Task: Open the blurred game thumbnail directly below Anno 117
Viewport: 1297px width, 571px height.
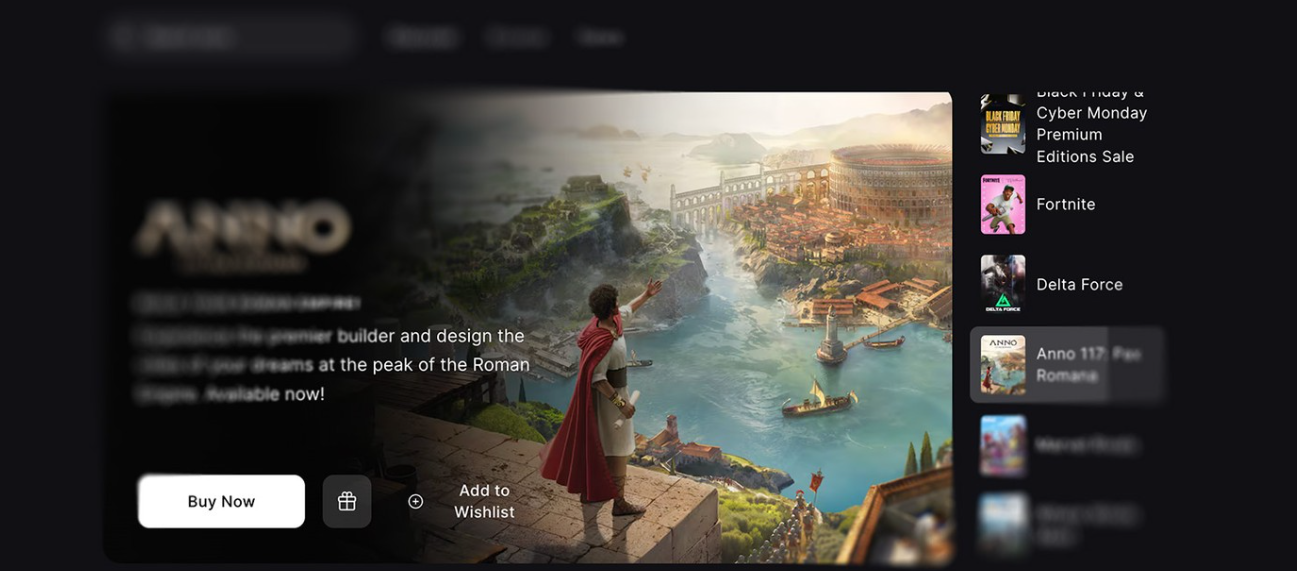Action: tap(1003, 445)
